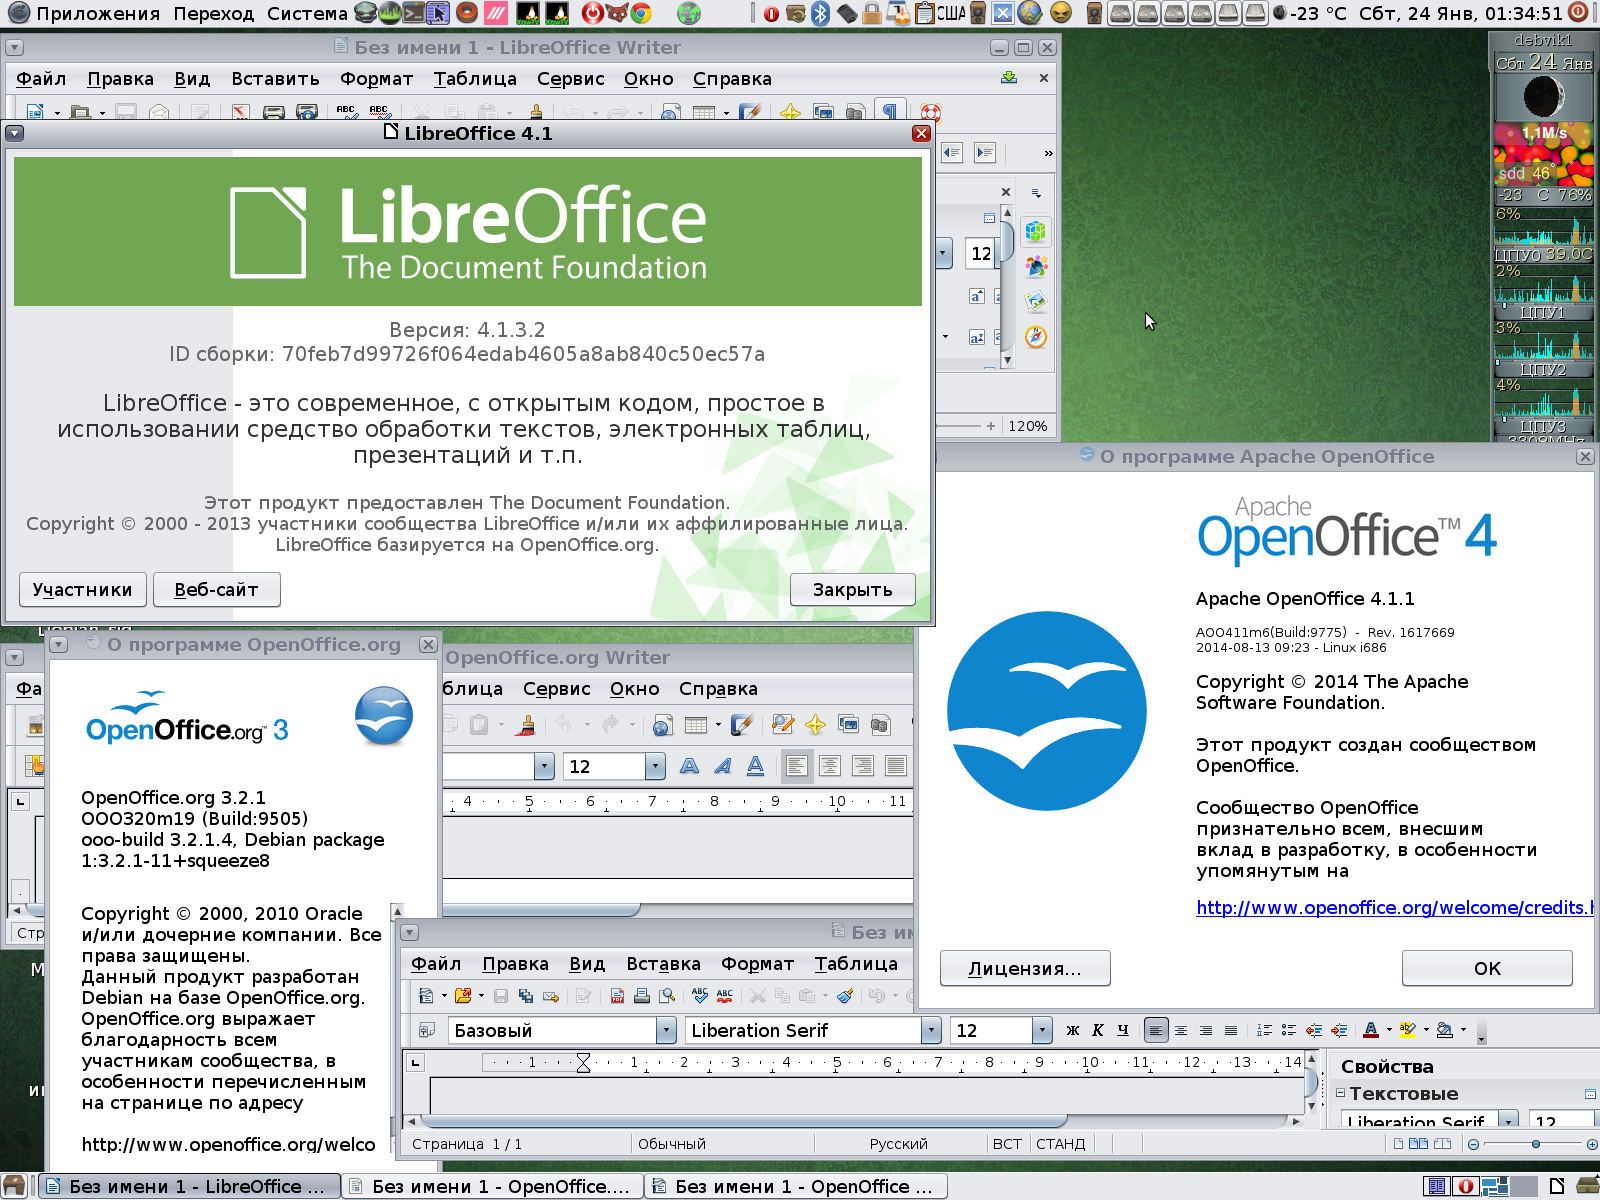This screenshot has width=1600, height=1200.
Task: Toggle Bold (Ж) in Apache OpenOffice toolbar
Action: [1073, 1030]
